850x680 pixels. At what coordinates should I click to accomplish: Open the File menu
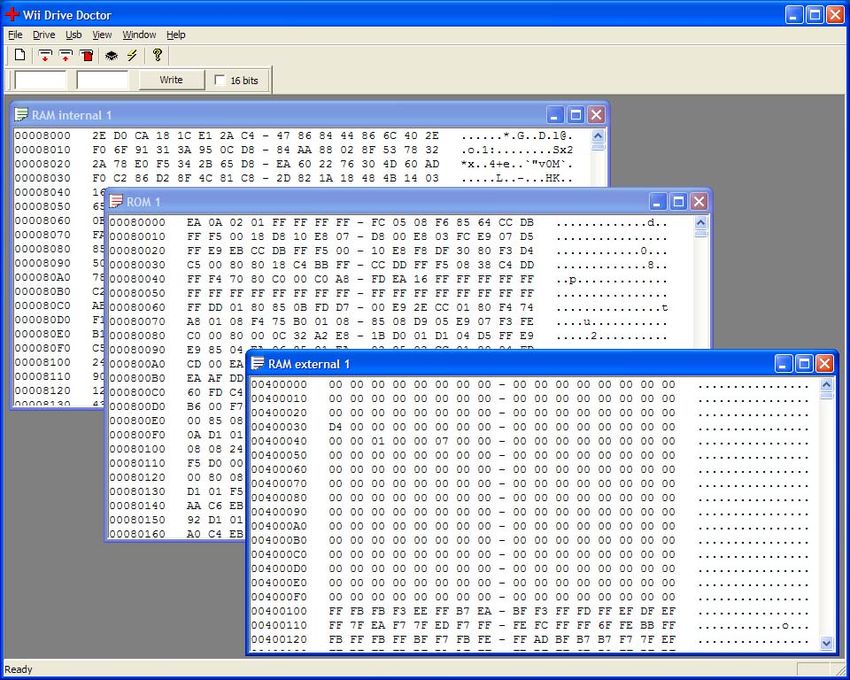tap(15, 35)
